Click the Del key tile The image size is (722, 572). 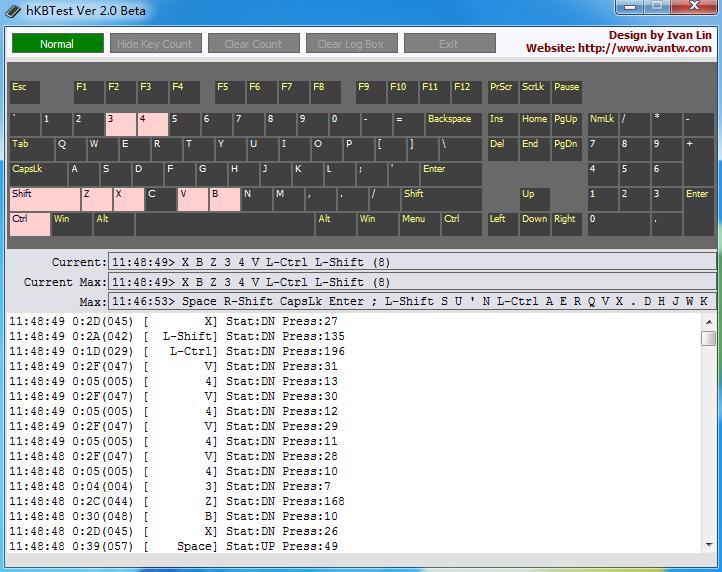coord(503,149)
